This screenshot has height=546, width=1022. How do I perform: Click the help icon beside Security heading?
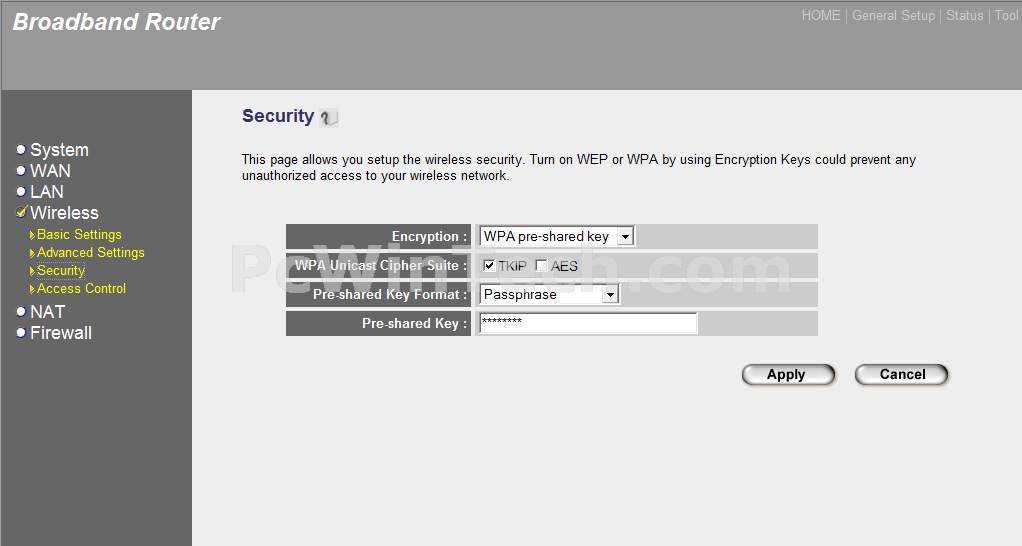(328, 117)
